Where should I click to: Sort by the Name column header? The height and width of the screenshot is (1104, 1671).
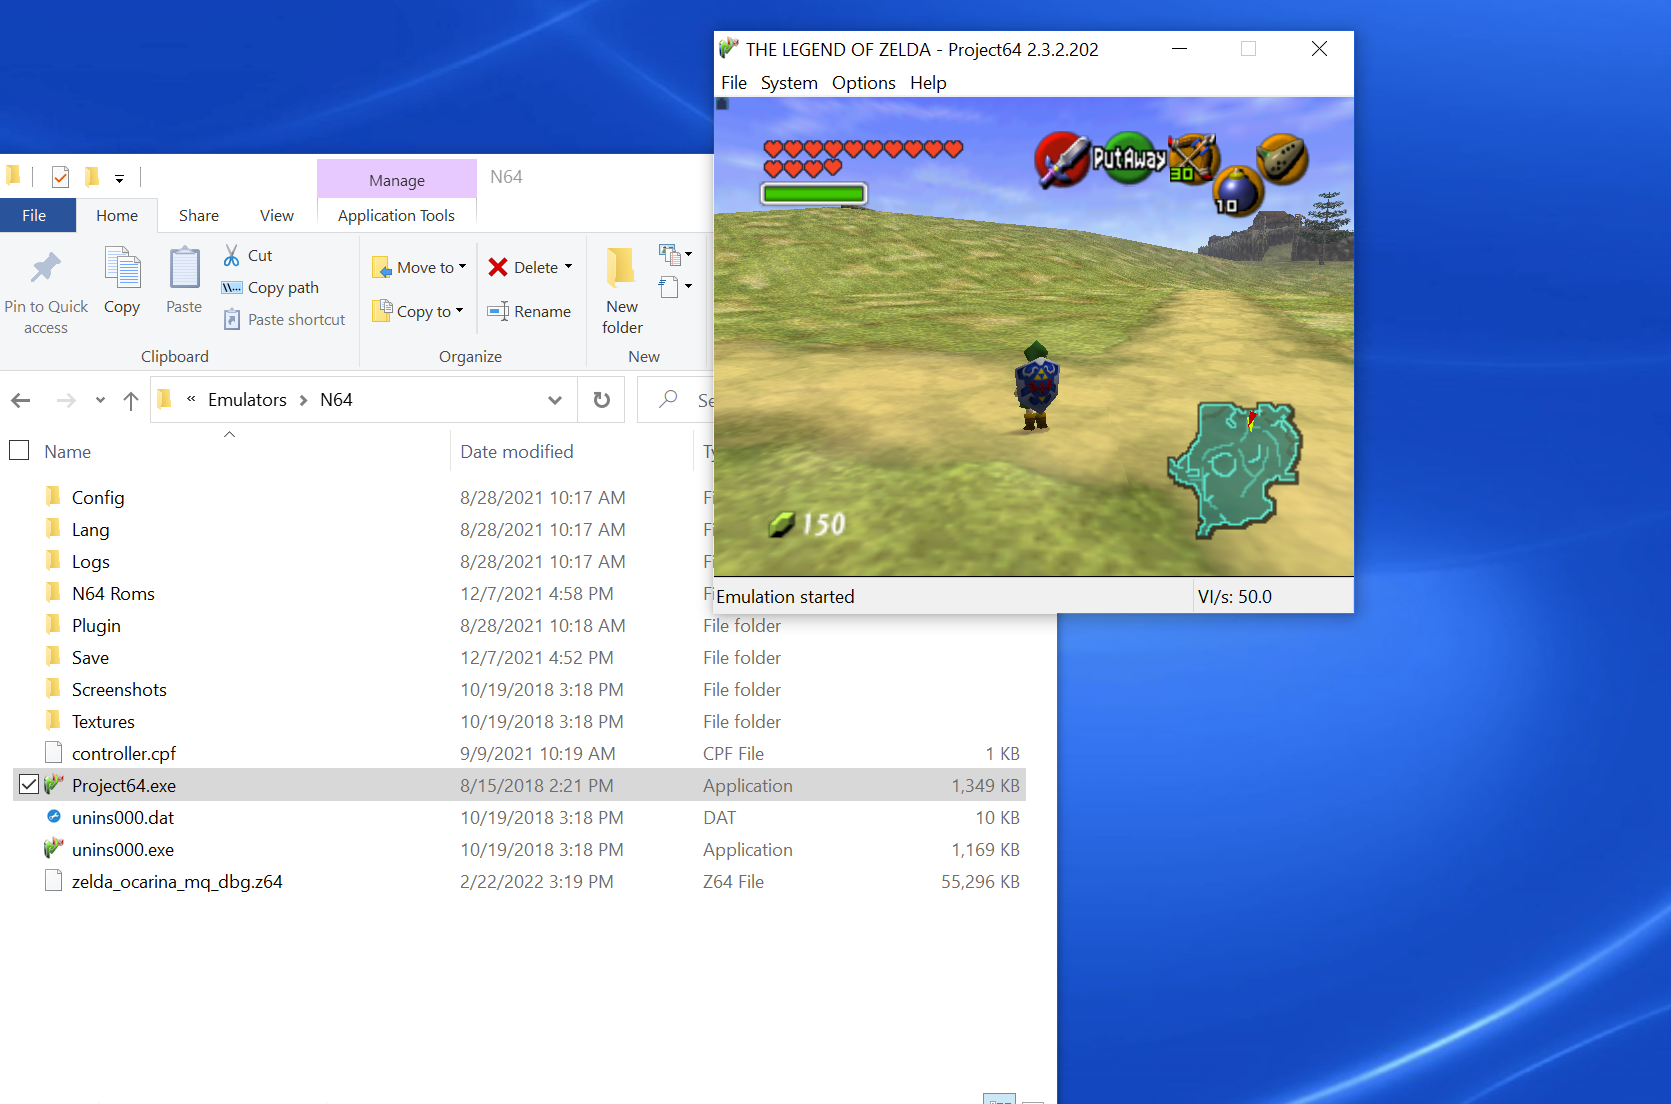(68, 451)
